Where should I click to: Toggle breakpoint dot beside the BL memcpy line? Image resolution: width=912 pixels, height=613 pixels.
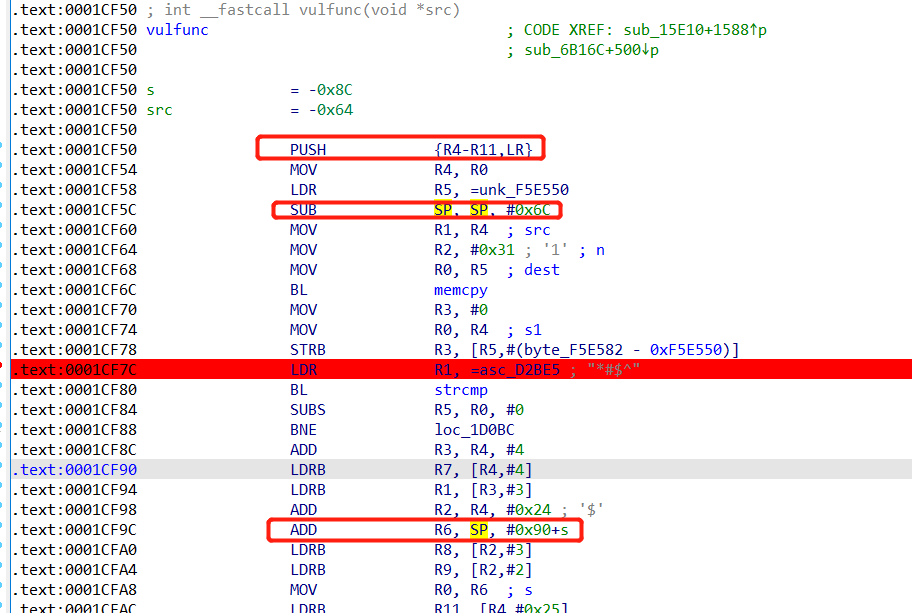coord(5,290)
